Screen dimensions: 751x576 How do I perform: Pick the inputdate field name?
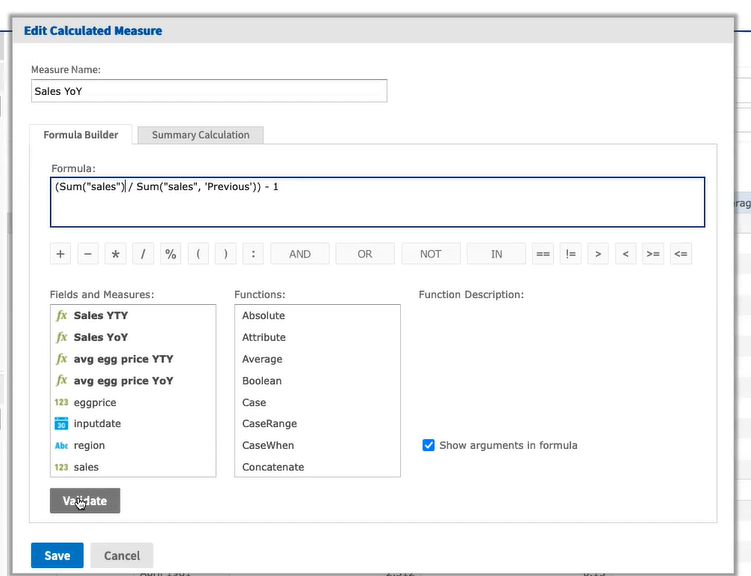click(97, 424)
